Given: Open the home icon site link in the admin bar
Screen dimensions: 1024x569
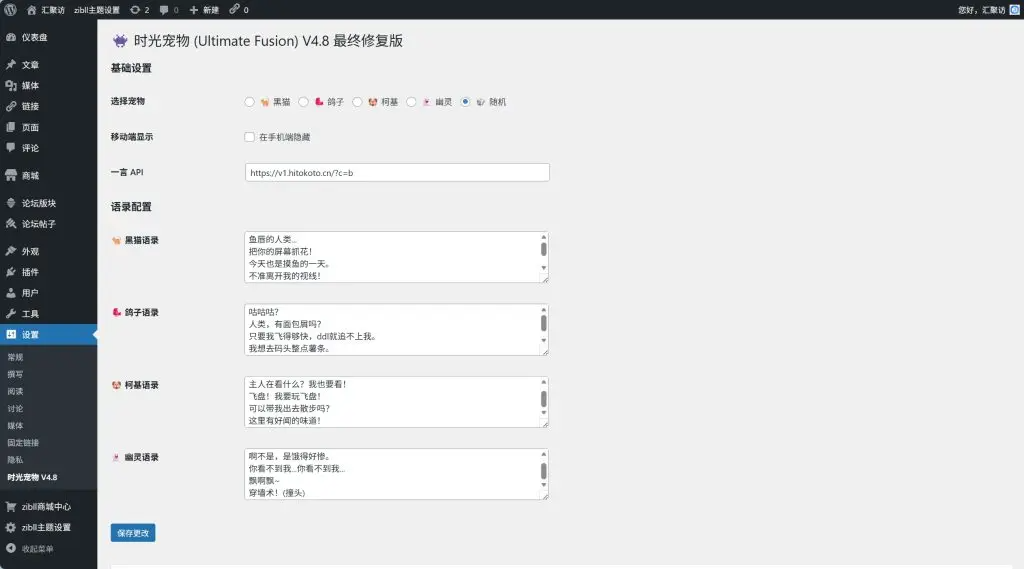Looking at the screenshot, I should coord(31,10).
